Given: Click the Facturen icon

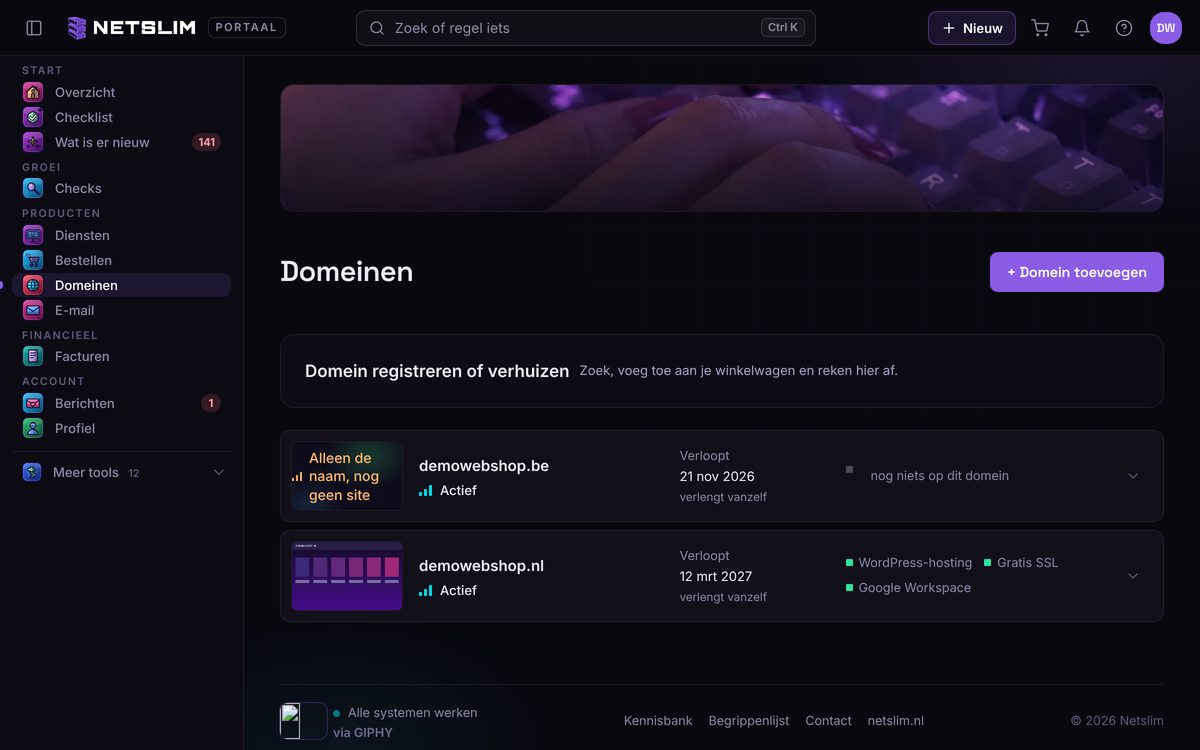Looking at the screenshot, I should (33, 356).
